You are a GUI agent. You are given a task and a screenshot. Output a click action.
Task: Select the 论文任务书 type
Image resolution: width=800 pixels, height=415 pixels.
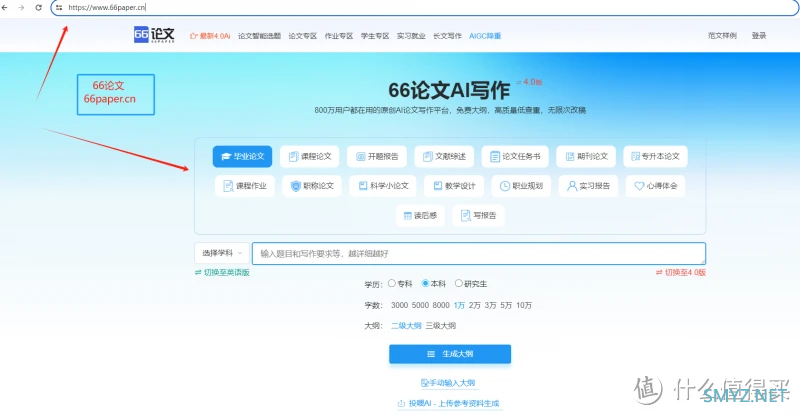tap(515, 156)
